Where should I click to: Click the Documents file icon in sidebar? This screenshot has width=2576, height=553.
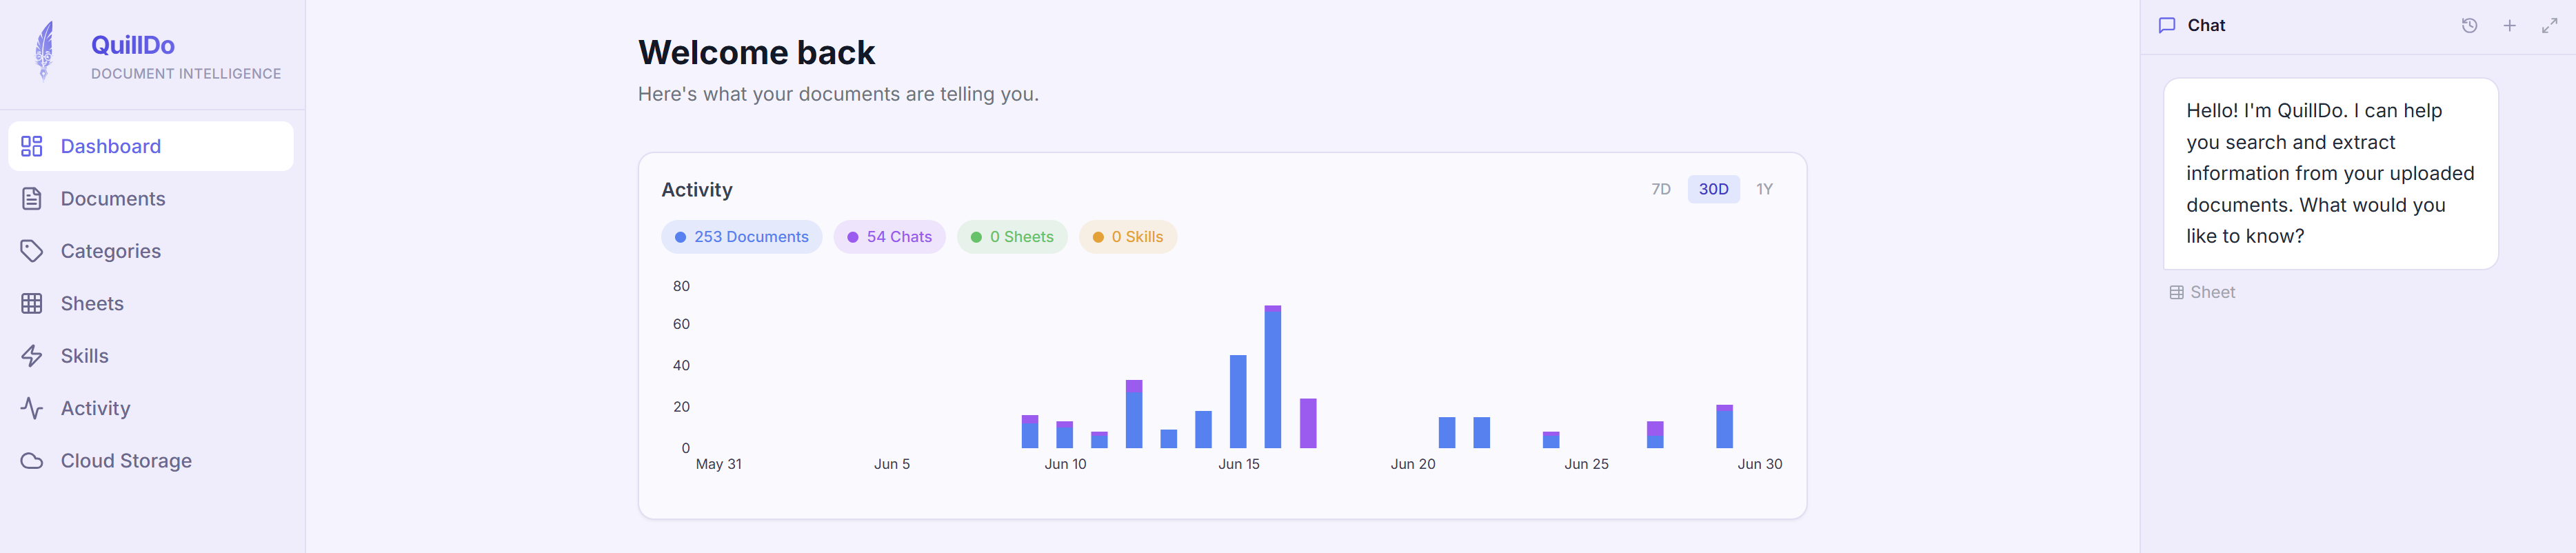[32, 199]
